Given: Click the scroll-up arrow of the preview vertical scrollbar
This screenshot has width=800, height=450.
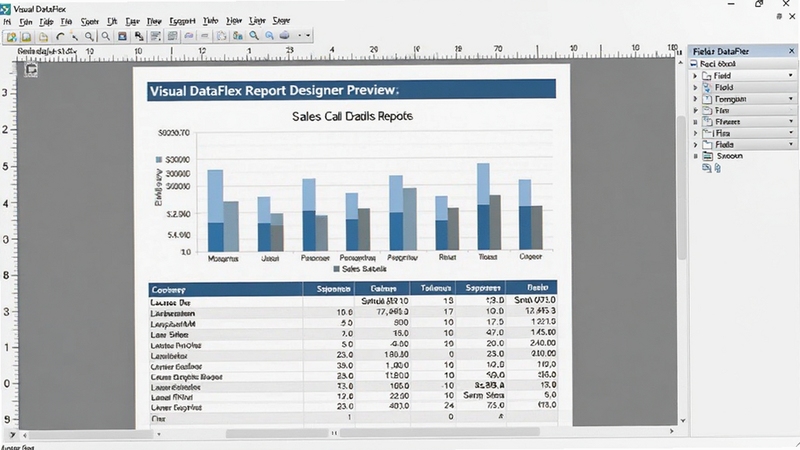Looking at the screenshot, I should click(x=681, y=63).
